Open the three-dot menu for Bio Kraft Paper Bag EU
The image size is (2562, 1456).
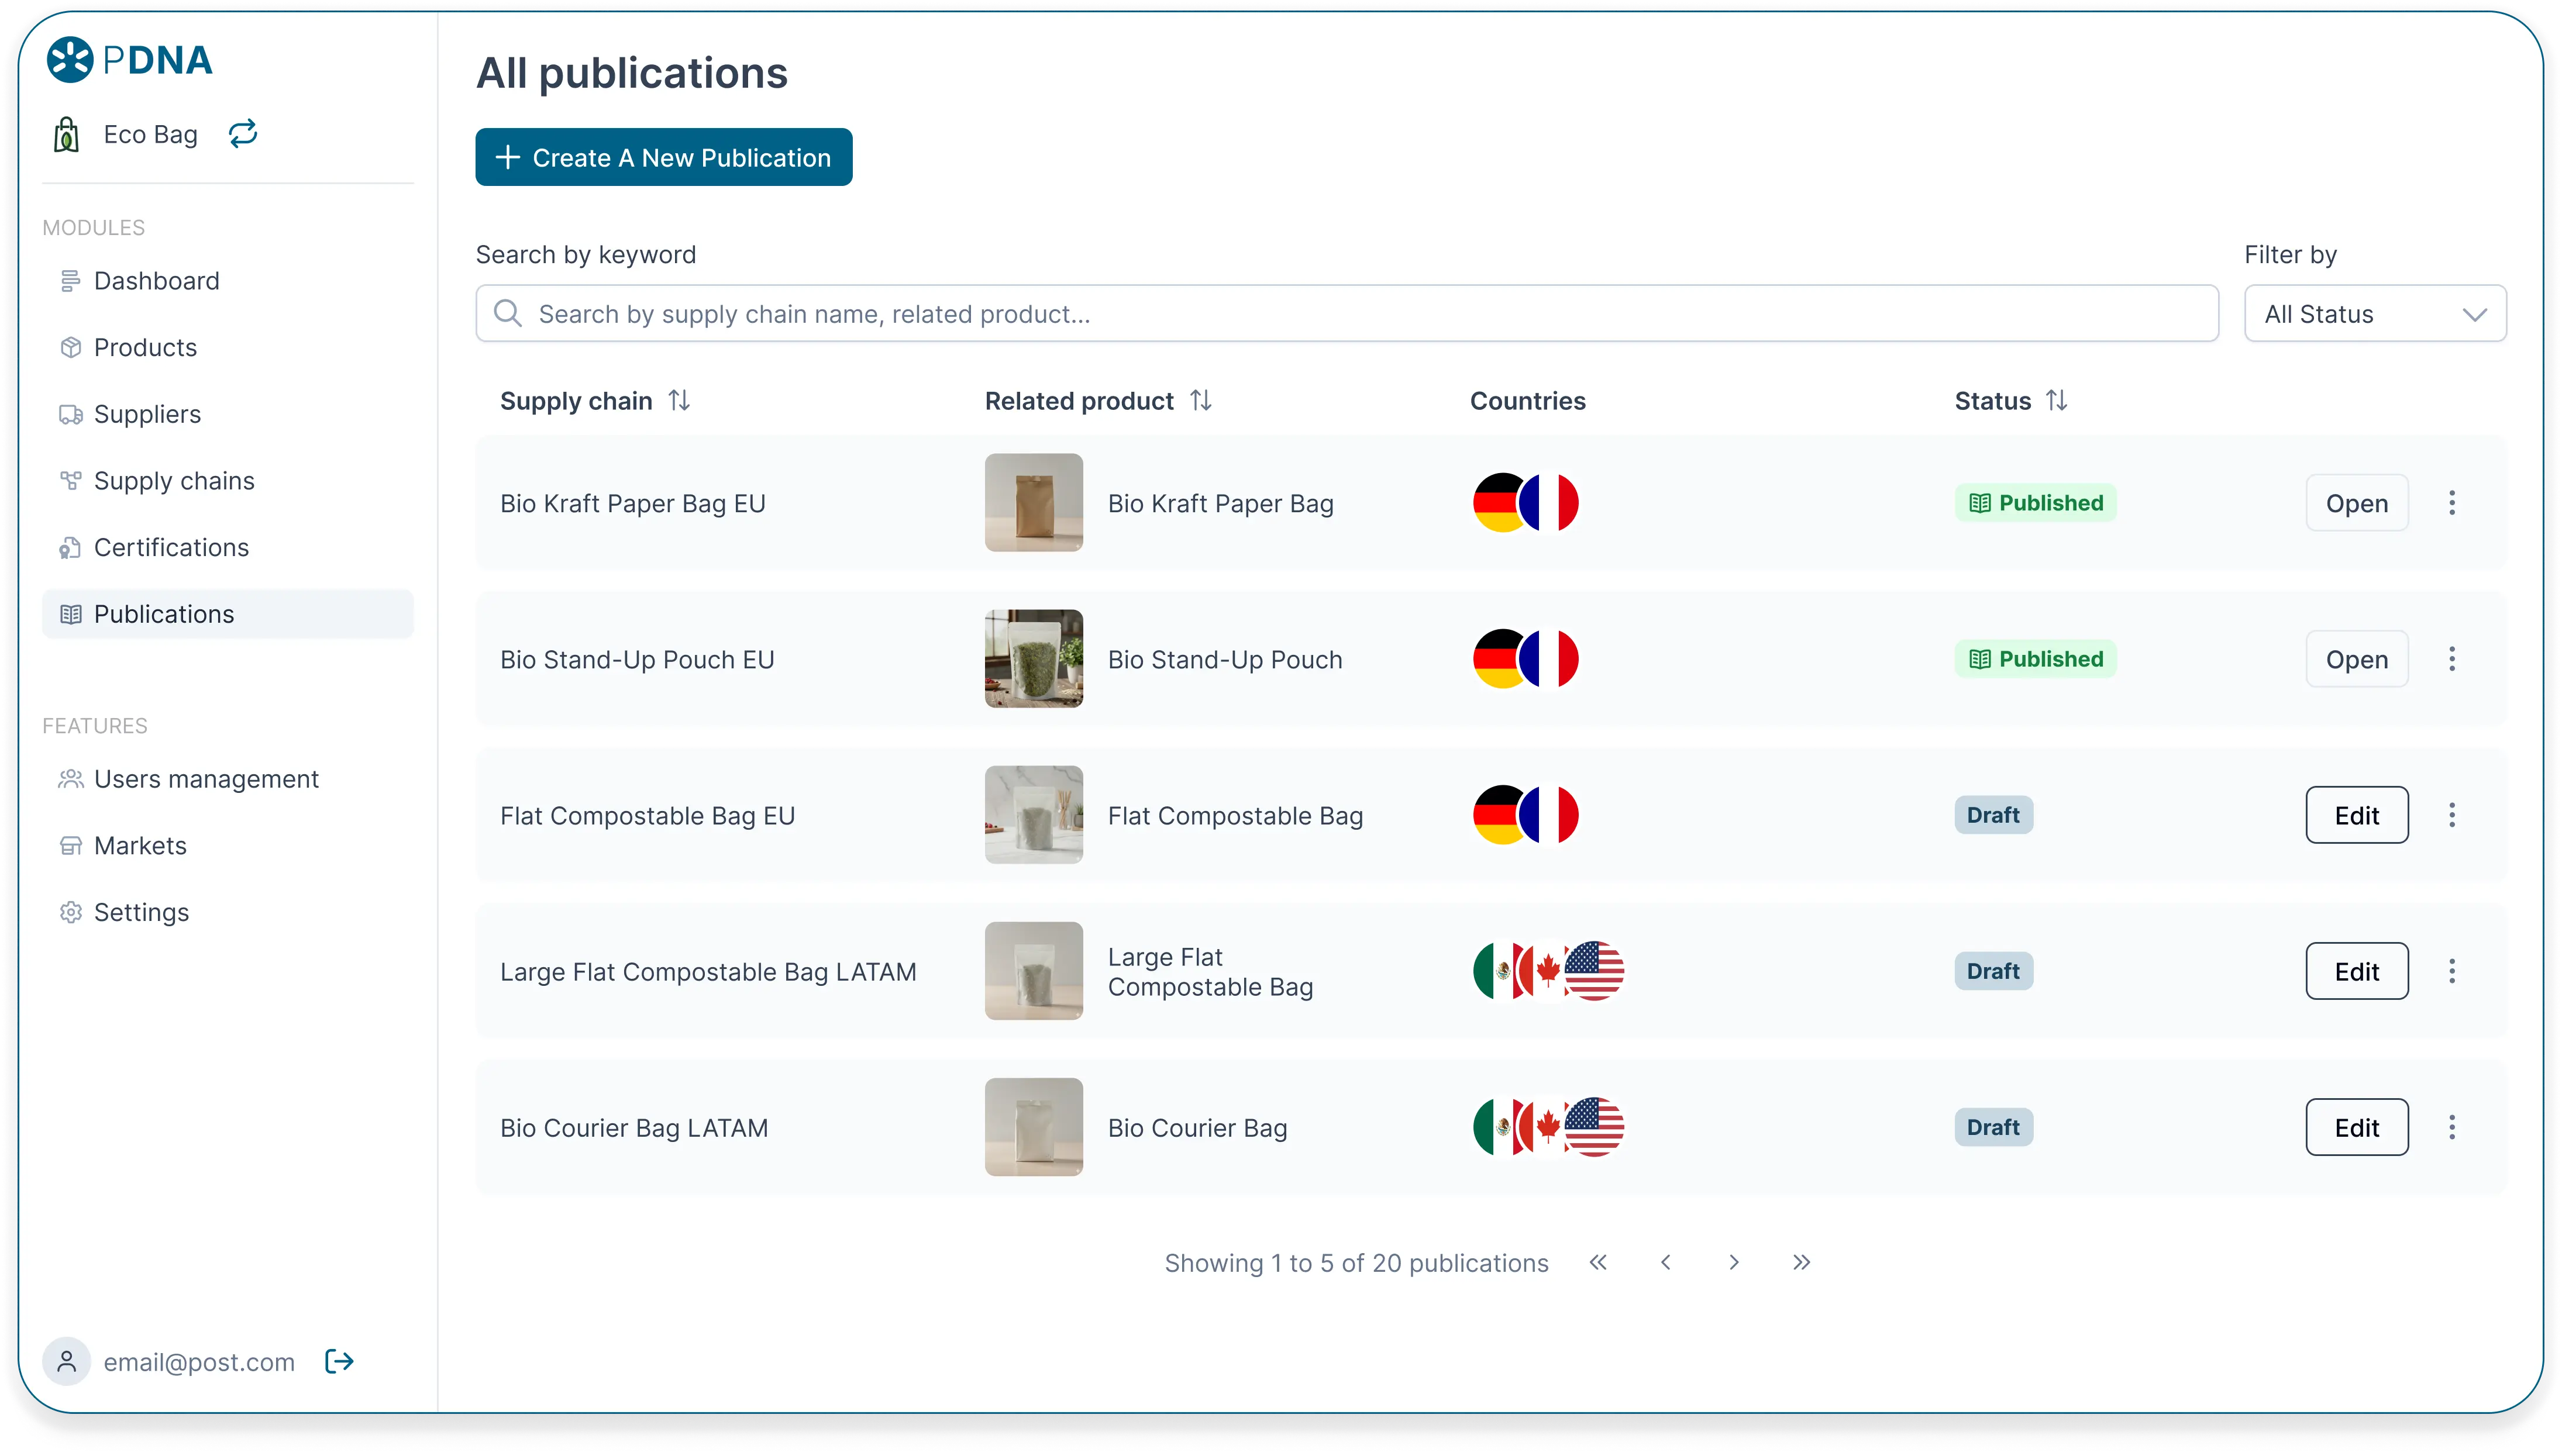tap(2451, 503)
